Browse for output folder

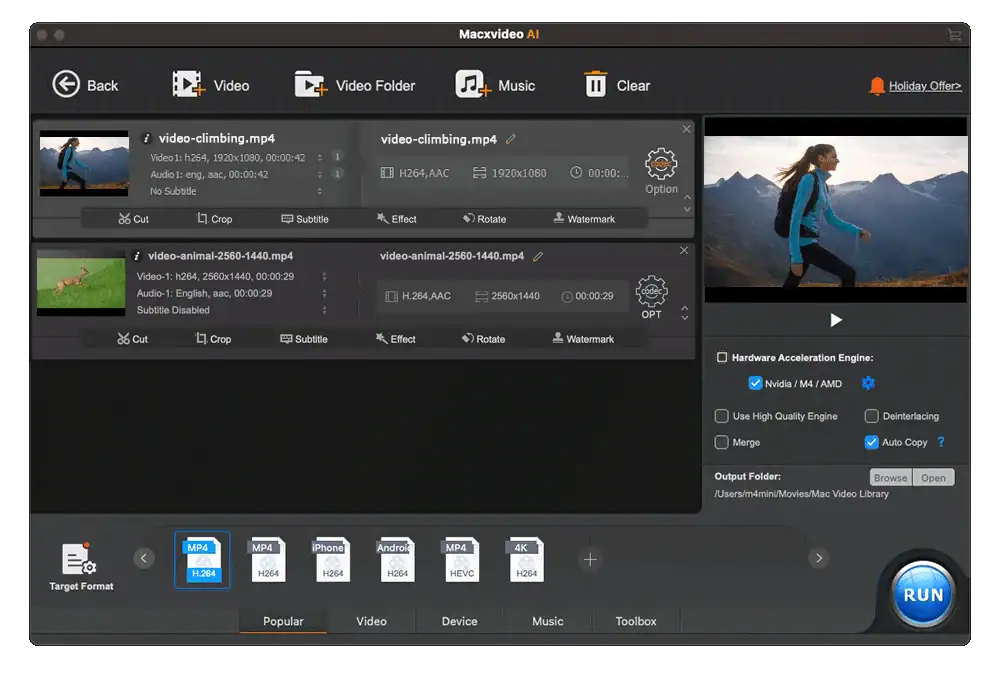tap(890, 477)
